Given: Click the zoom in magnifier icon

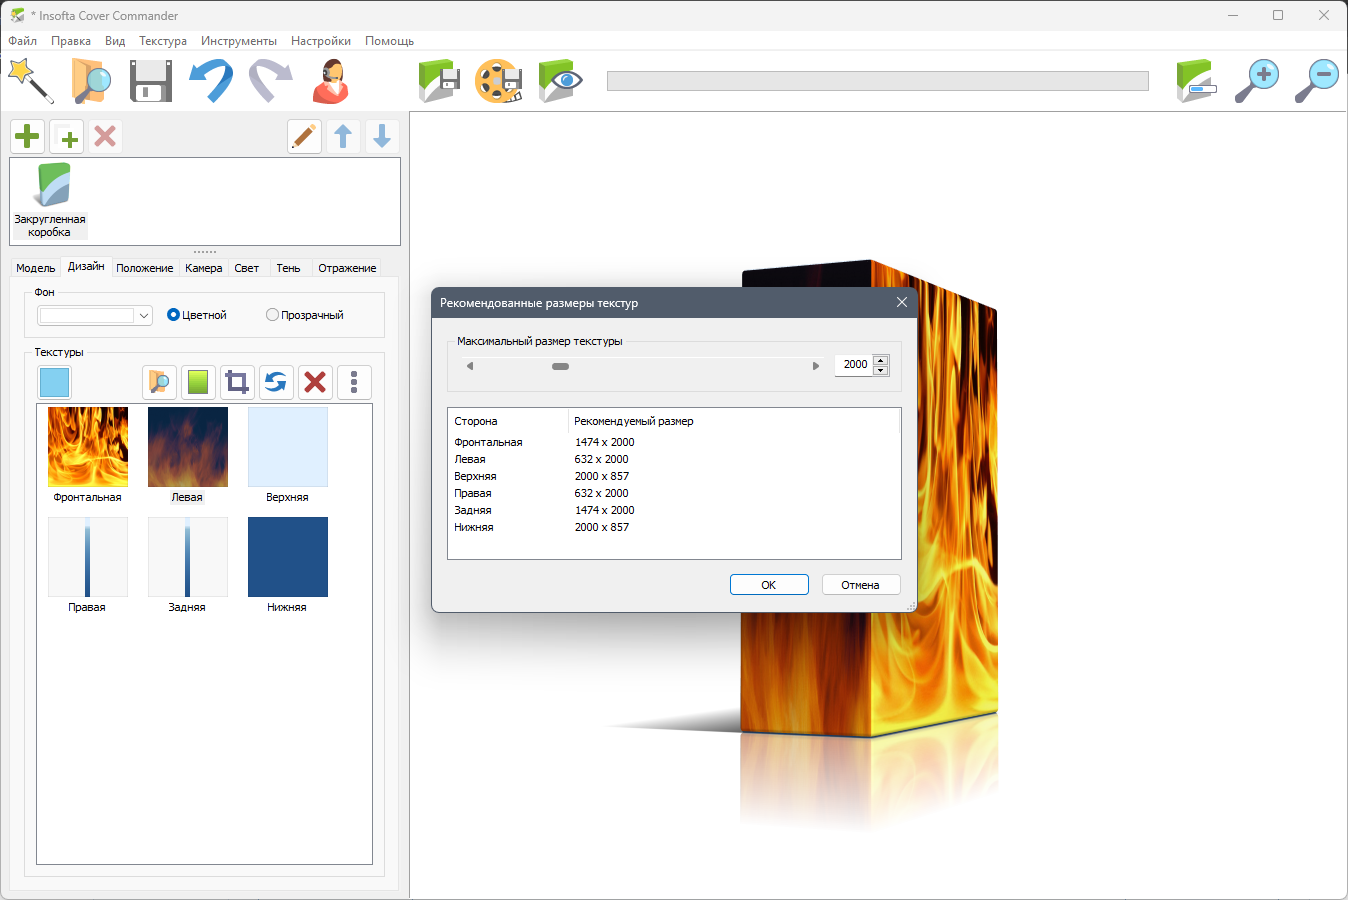Looking at the screenshot, I should (x=1257, y=81).
